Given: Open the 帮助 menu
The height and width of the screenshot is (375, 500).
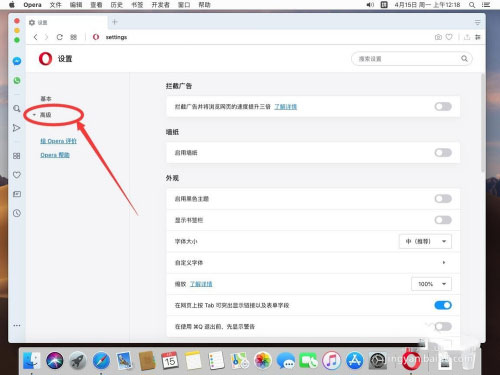Looking at the screenshot, I should [204, 5].
